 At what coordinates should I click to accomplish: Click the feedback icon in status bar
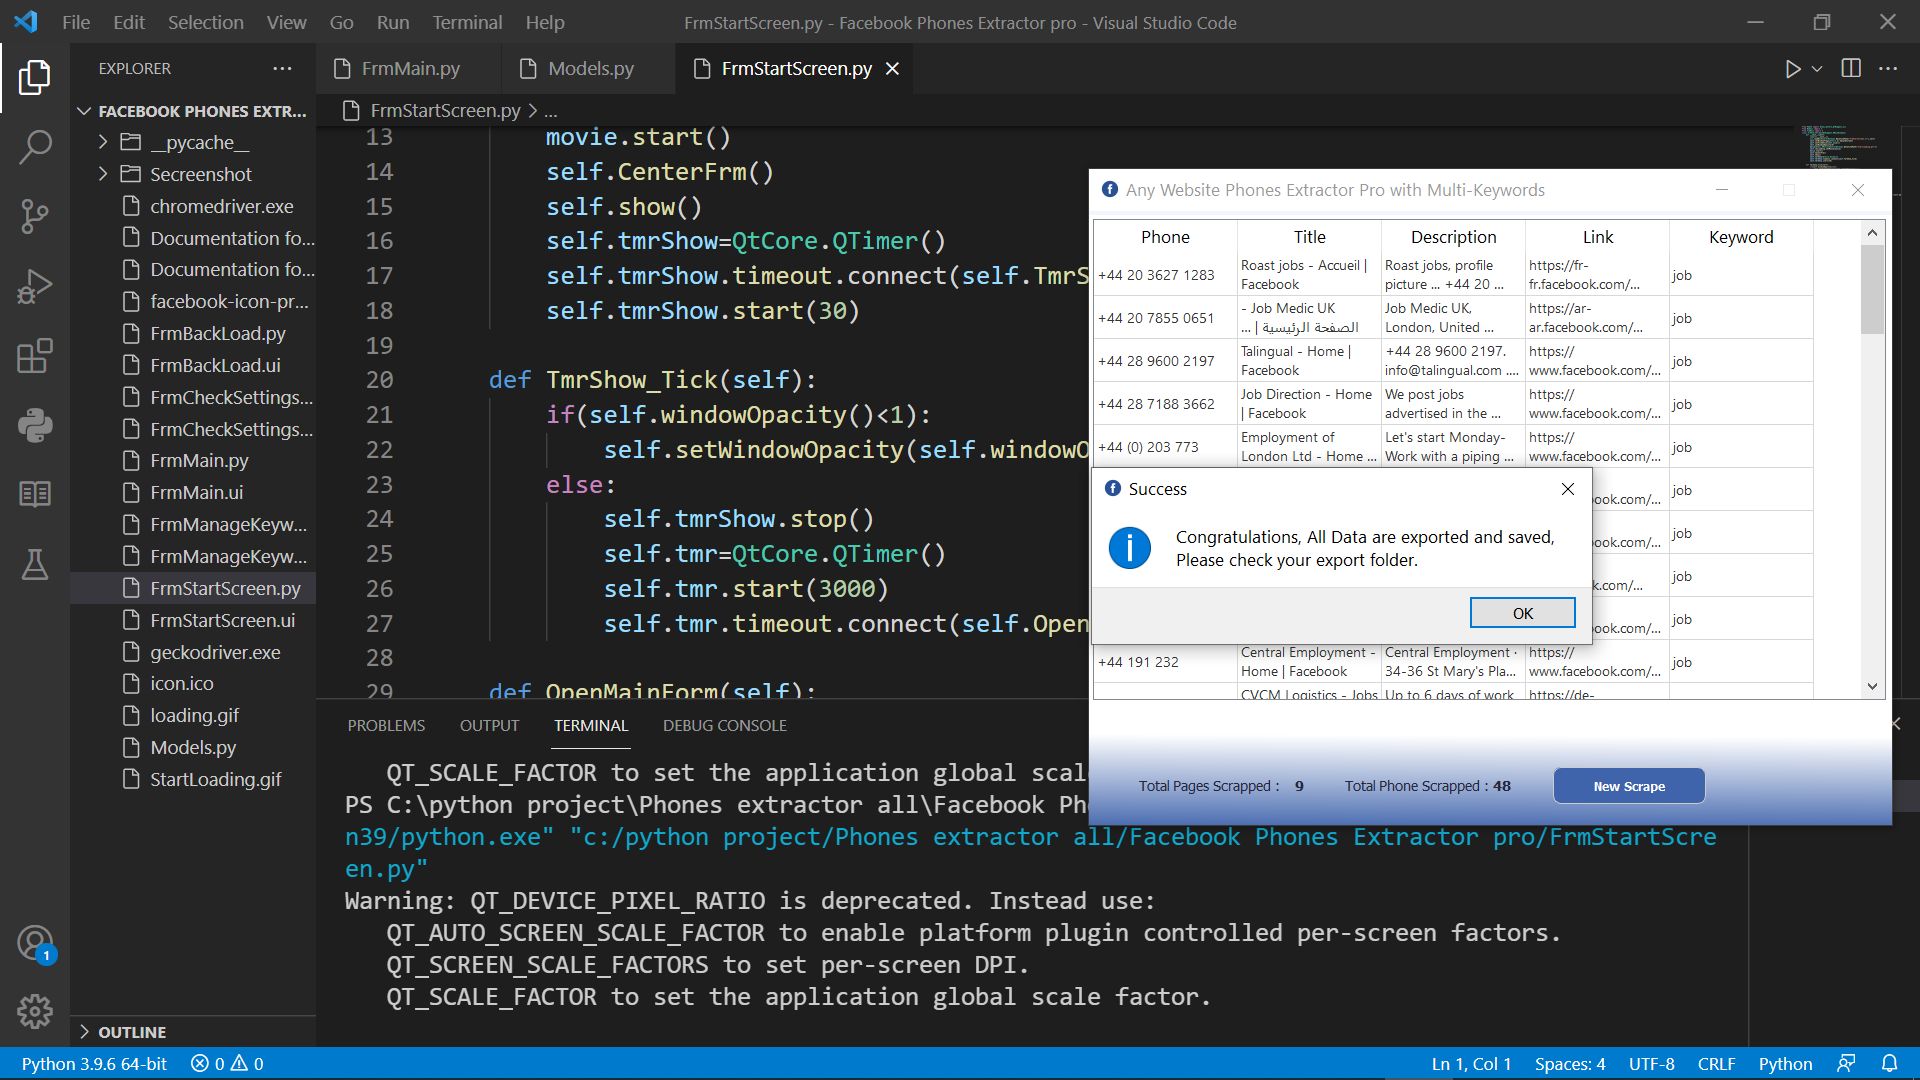[x=1846, y=1064]
